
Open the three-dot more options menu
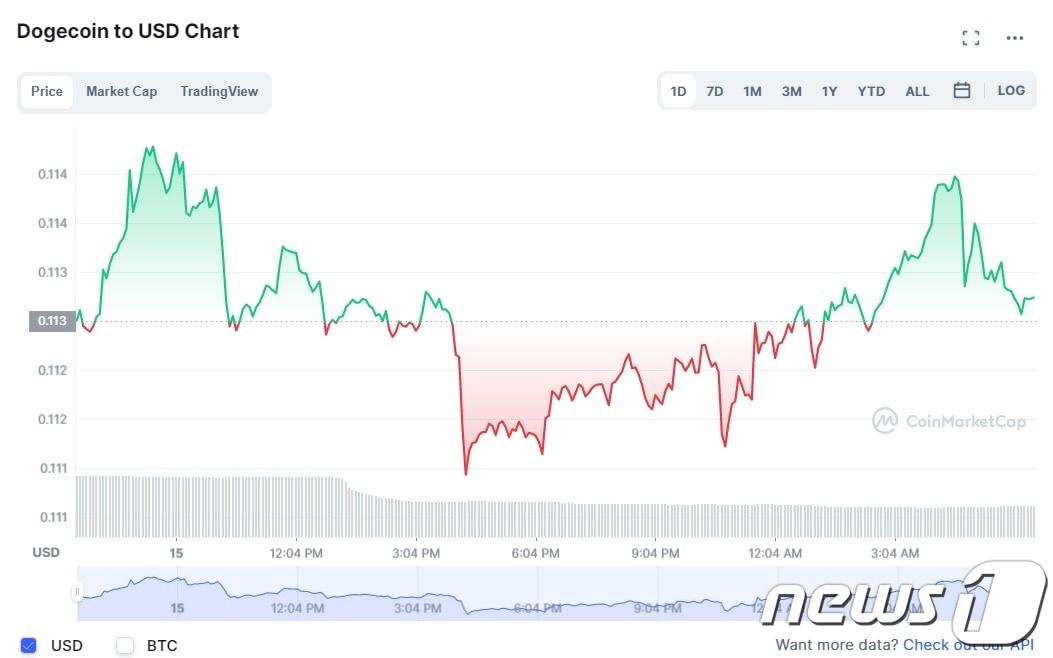coord(1015,38)
